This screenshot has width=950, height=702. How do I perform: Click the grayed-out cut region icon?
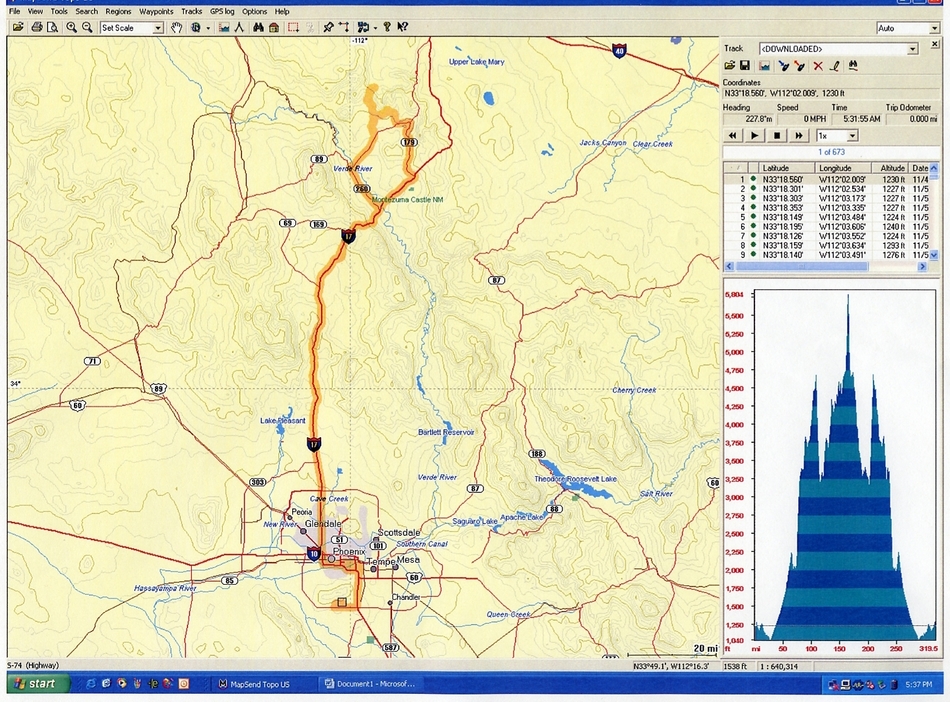(310, 27)
